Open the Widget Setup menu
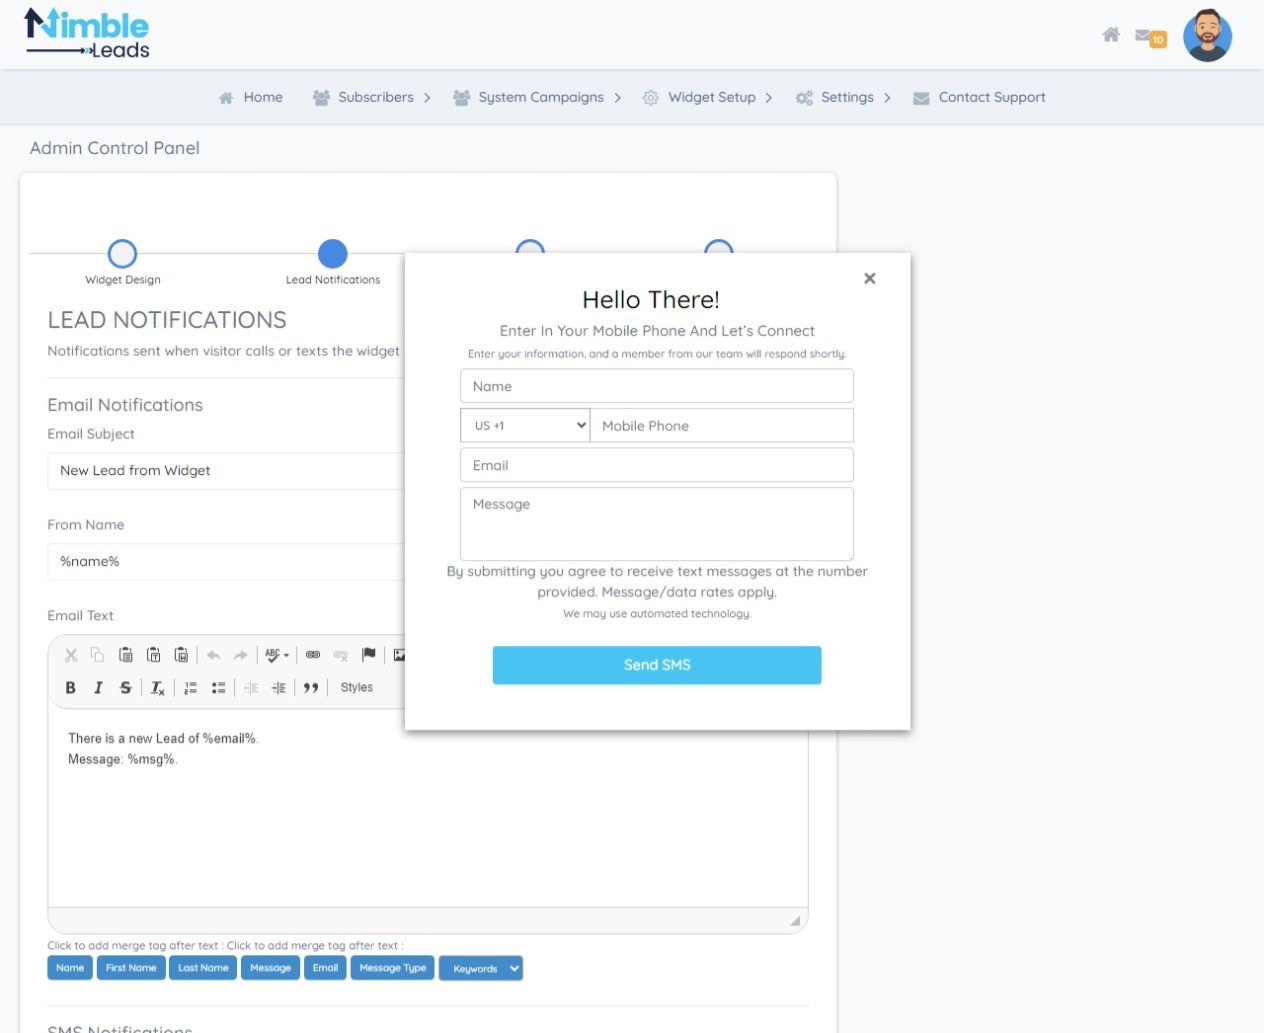 pos(711,98)
